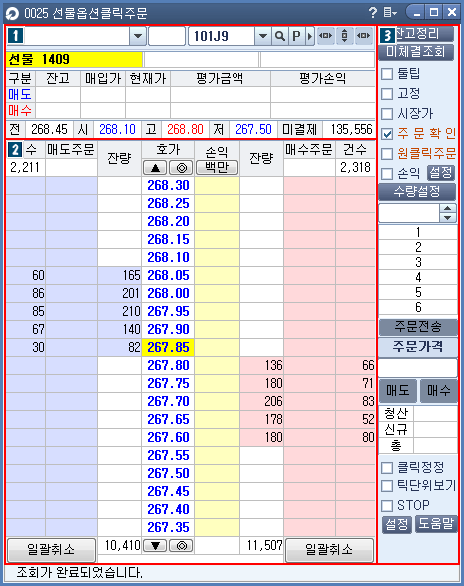Image resolution: width=464 pixels, height=586 pixels.
Task: Click the 매수 buy button
Action: [439, 391]
